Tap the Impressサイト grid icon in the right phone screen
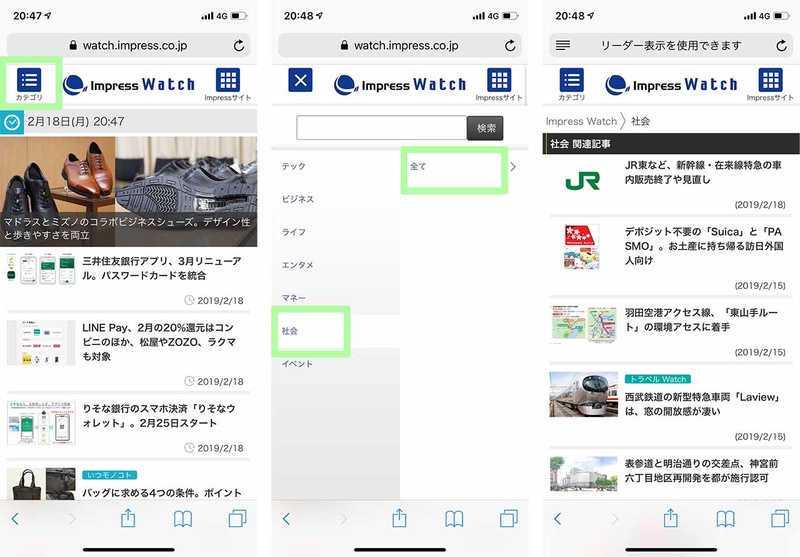Image resolution: width=800 pixels, height=557 pixels. click(770, 84)
